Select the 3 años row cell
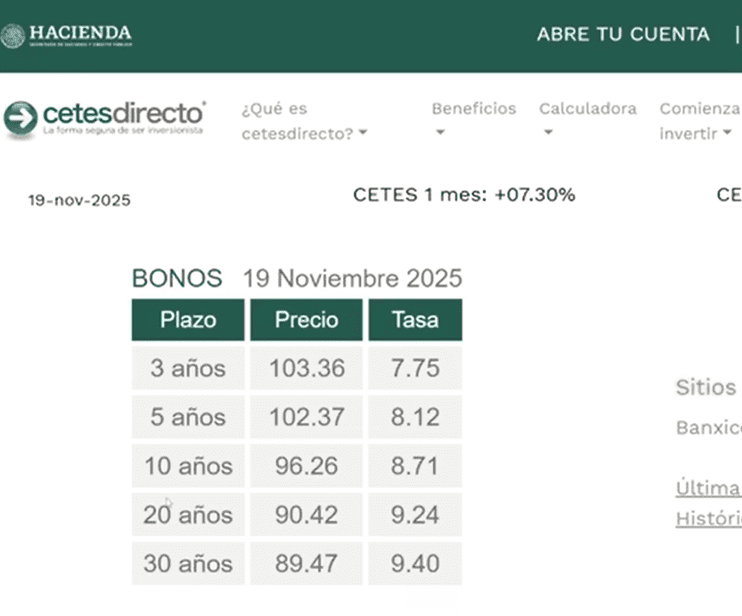742x616 pixels. (x=188, y=368)
